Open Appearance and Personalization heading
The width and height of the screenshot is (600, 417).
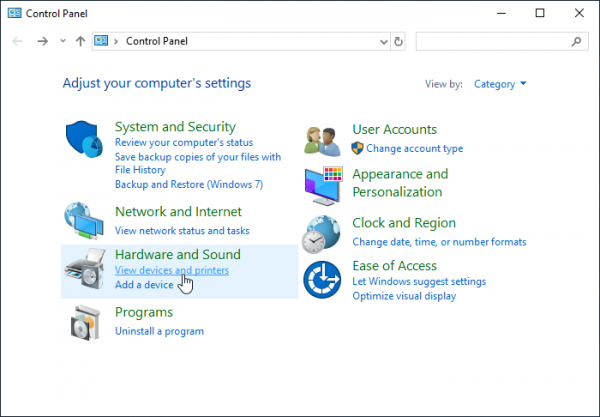[x=400, y=183]
